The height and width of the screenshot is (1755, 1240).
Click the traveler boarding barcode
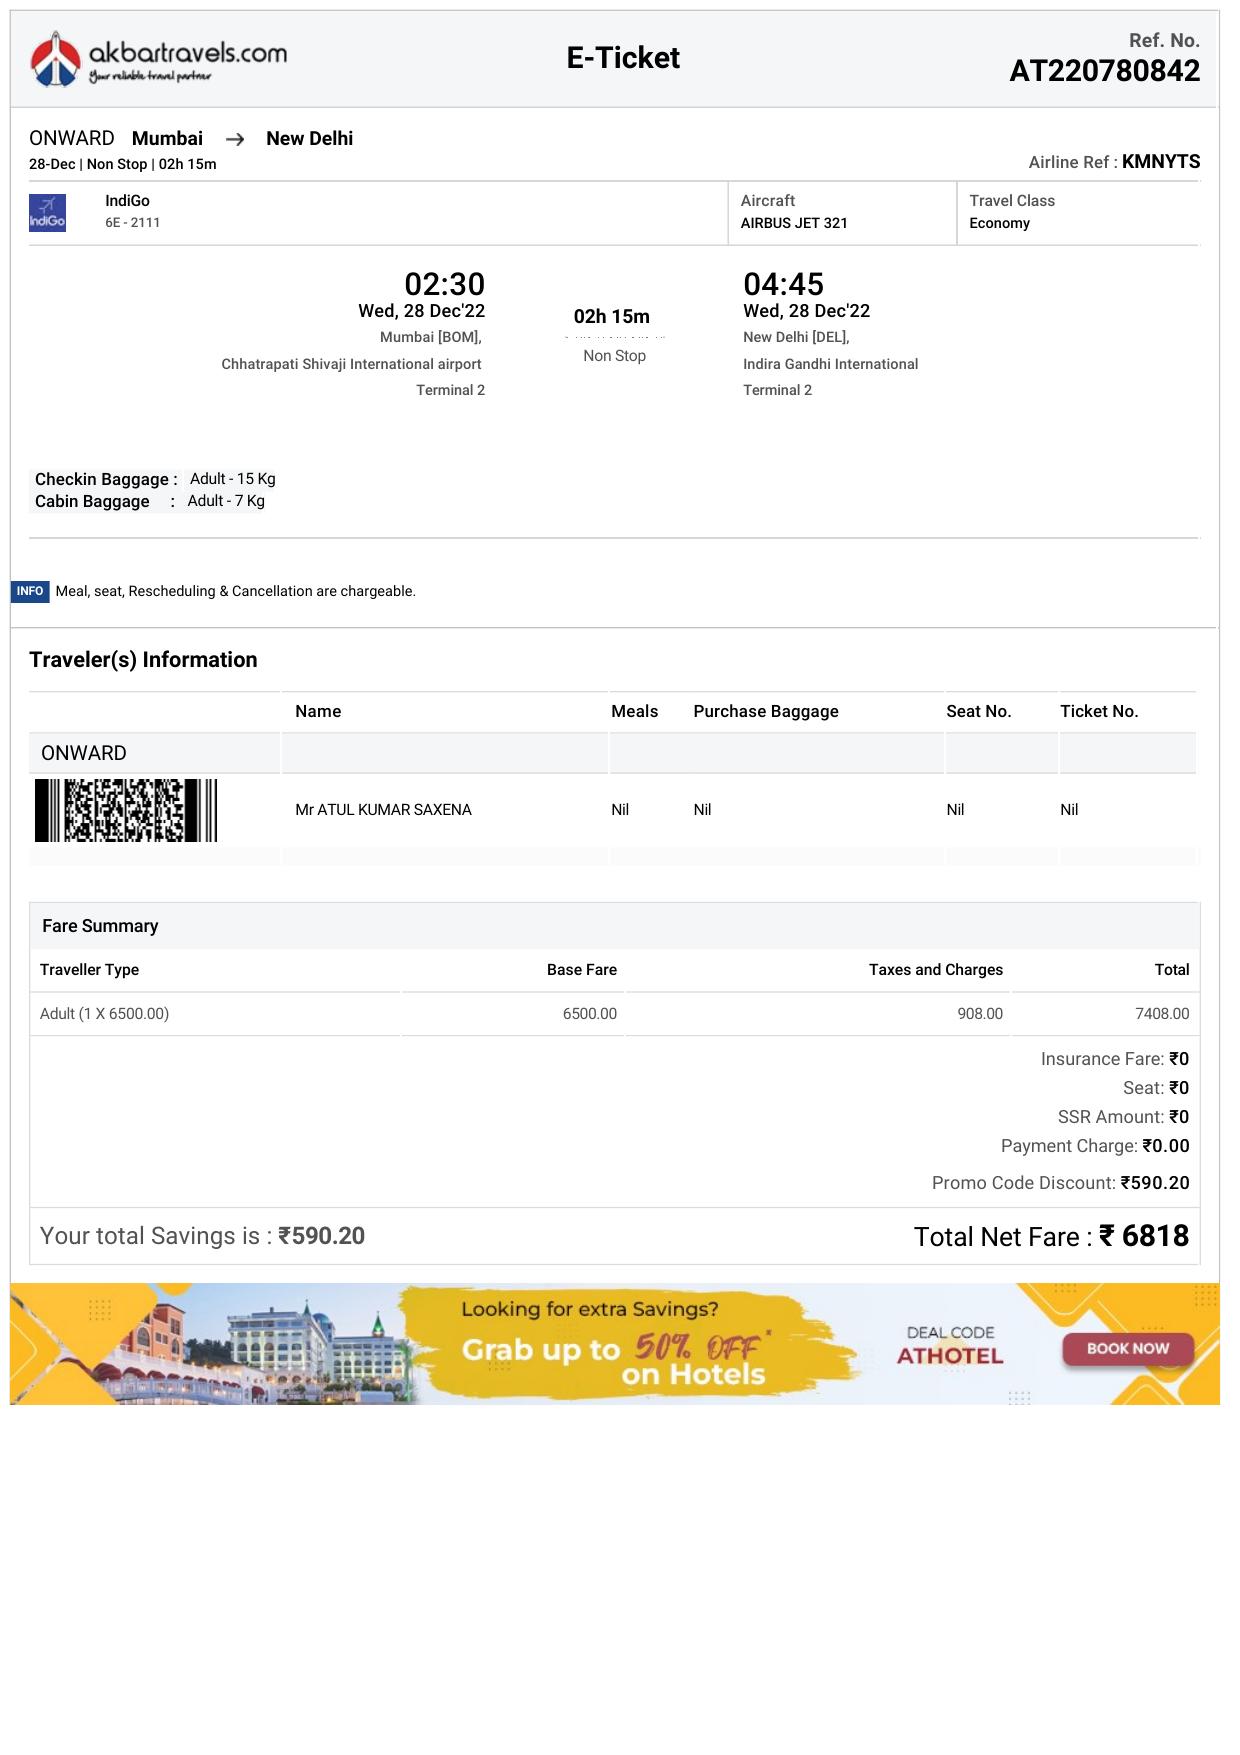coord(126,810)
